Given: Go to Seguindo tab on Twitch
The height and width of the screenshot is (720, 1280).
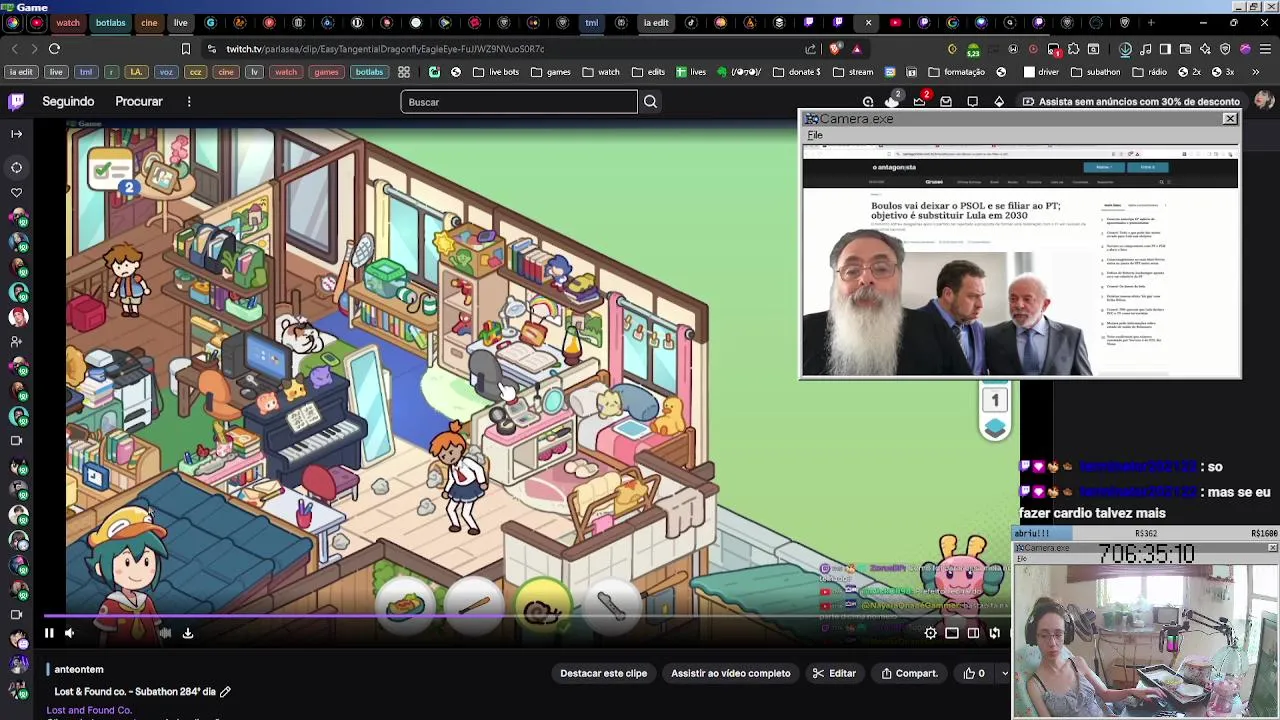Looking at the screenshot, I should click(68, 101).
